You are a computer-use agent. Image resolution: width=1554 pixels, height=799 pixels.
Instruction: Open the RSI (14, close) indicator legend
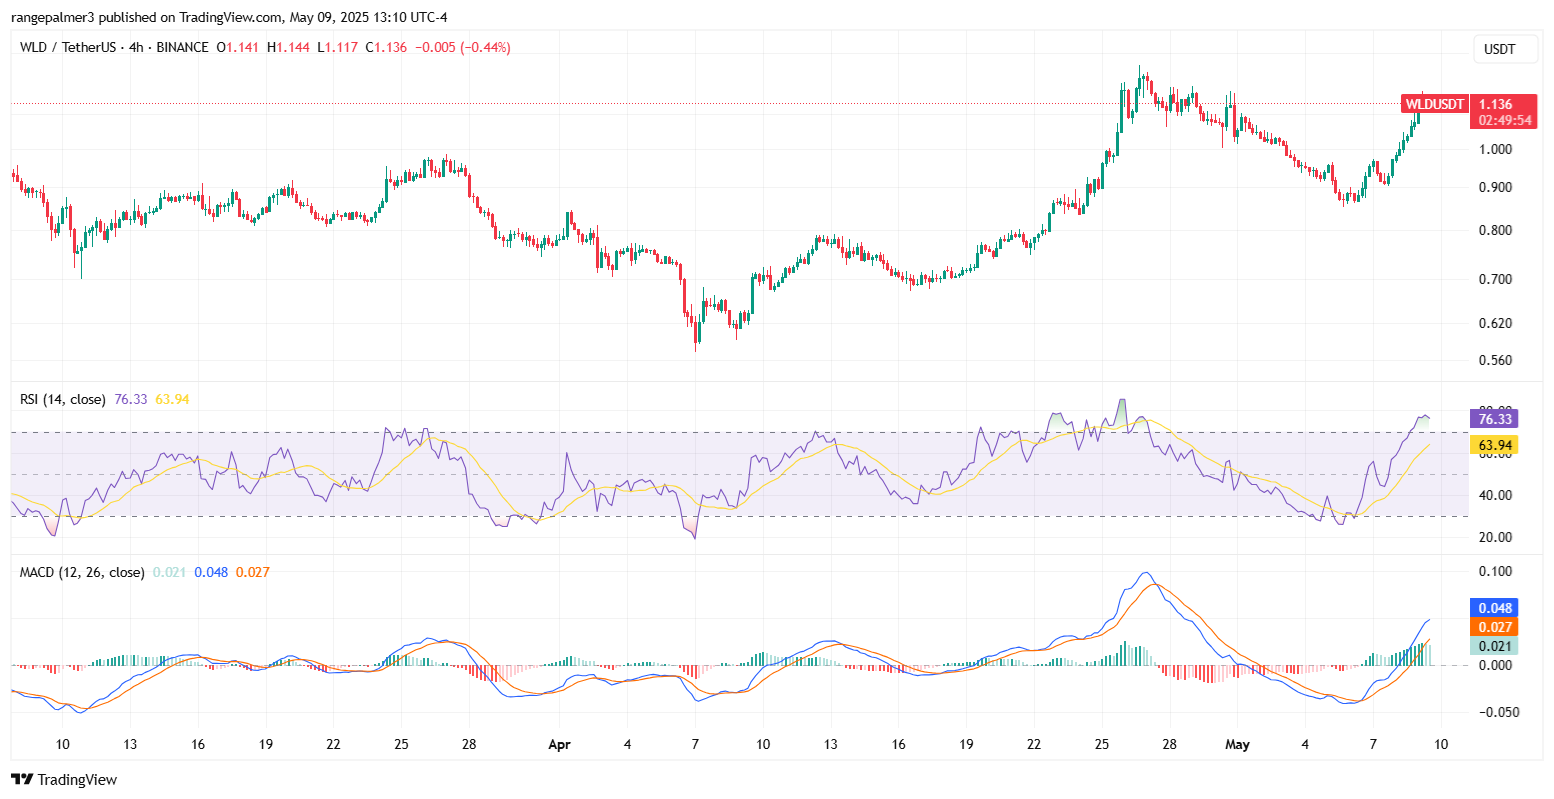(62, 399)
